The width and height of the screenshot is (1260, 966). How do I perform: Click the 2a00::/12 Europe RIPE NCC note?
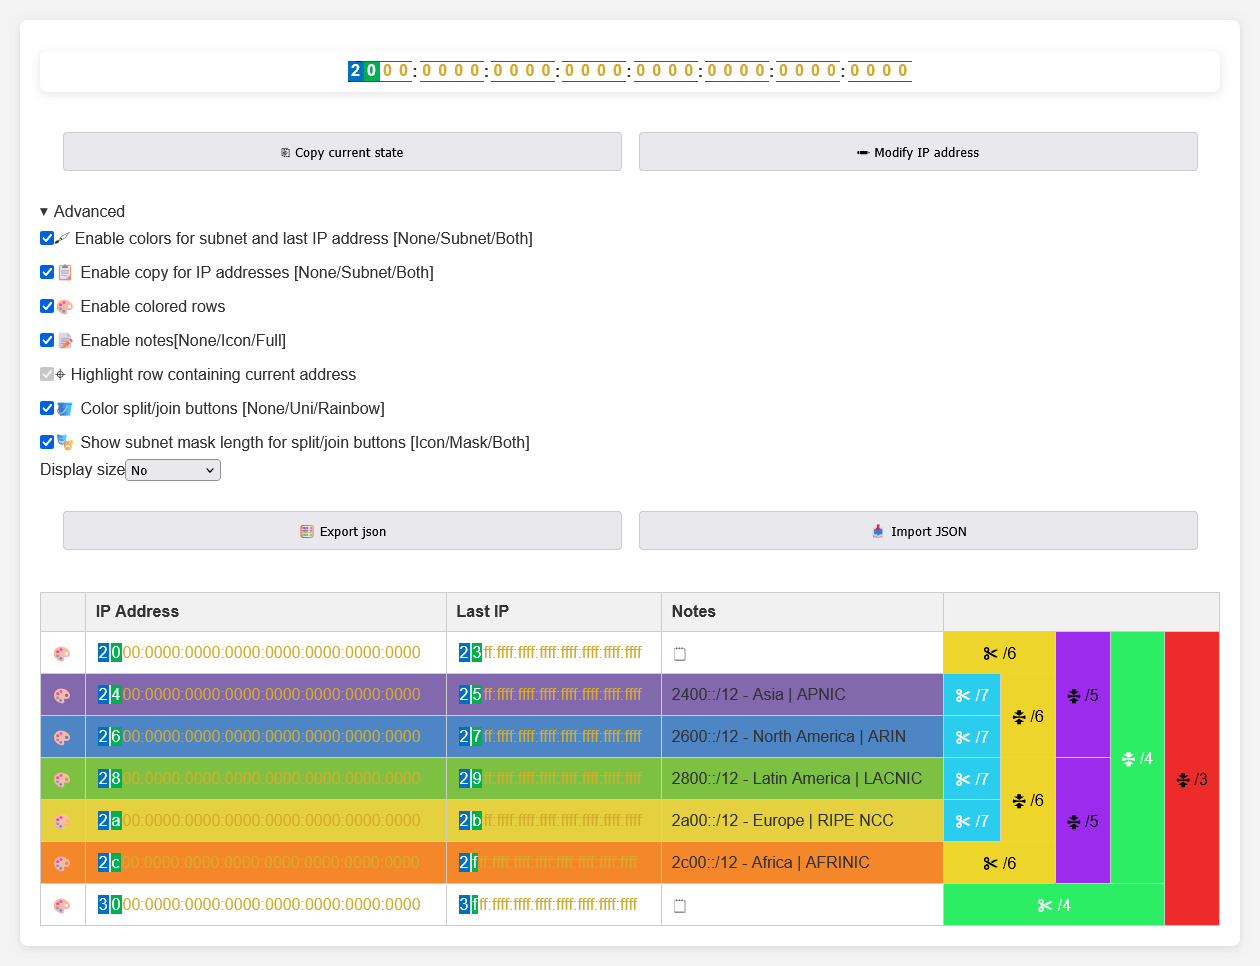(x=782, y=821)
